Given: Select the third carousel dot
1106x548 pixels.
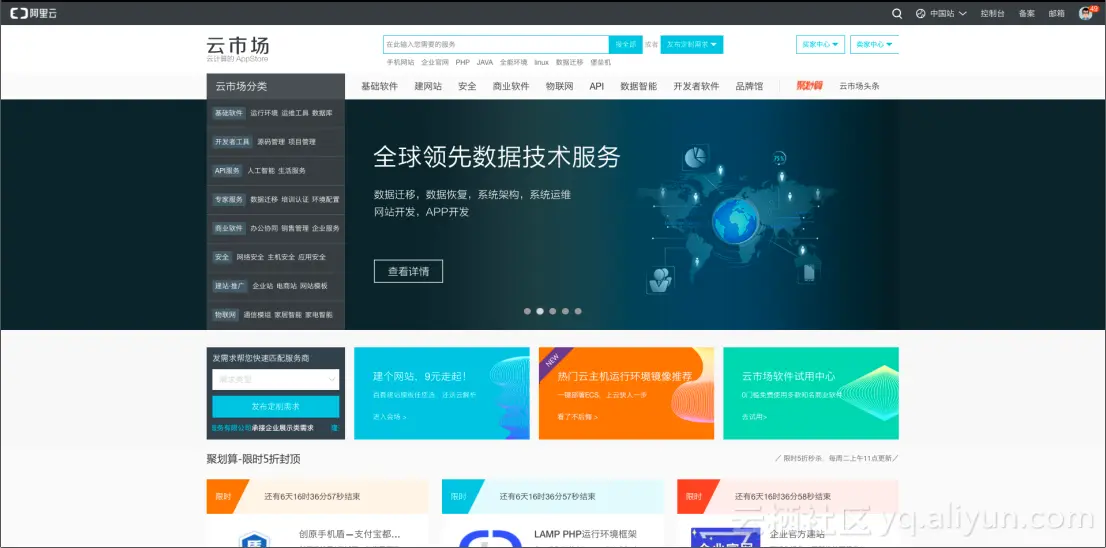Looking at the screenshot, I should (x=552, y=311).
